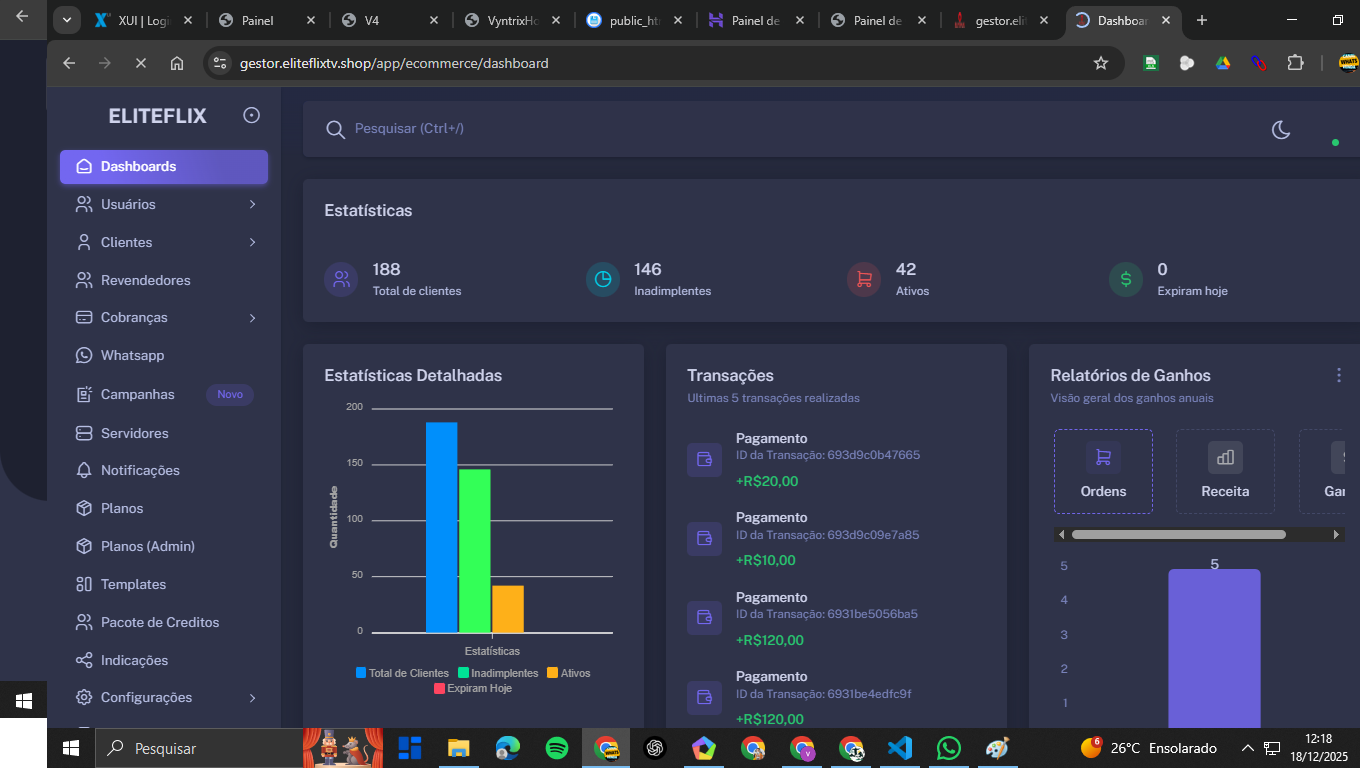Expand the Usuários submenu
Viewport: 1360px width, 768px height.
[252, 205]
